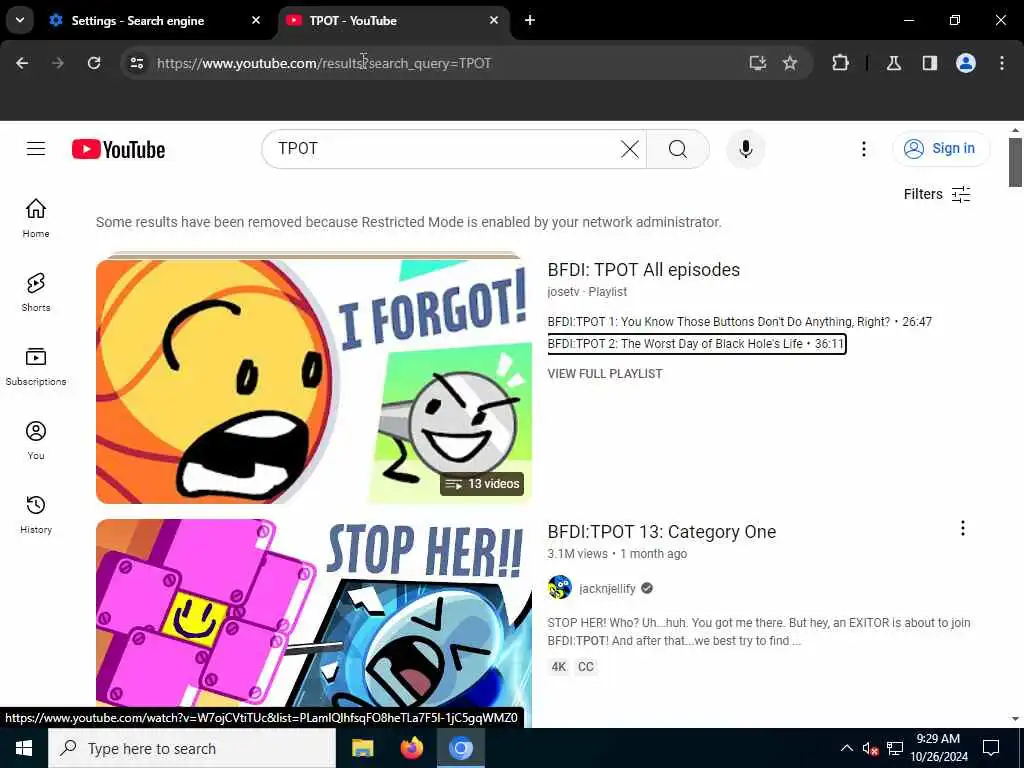Click the YouTube logo

click(118, 150)
